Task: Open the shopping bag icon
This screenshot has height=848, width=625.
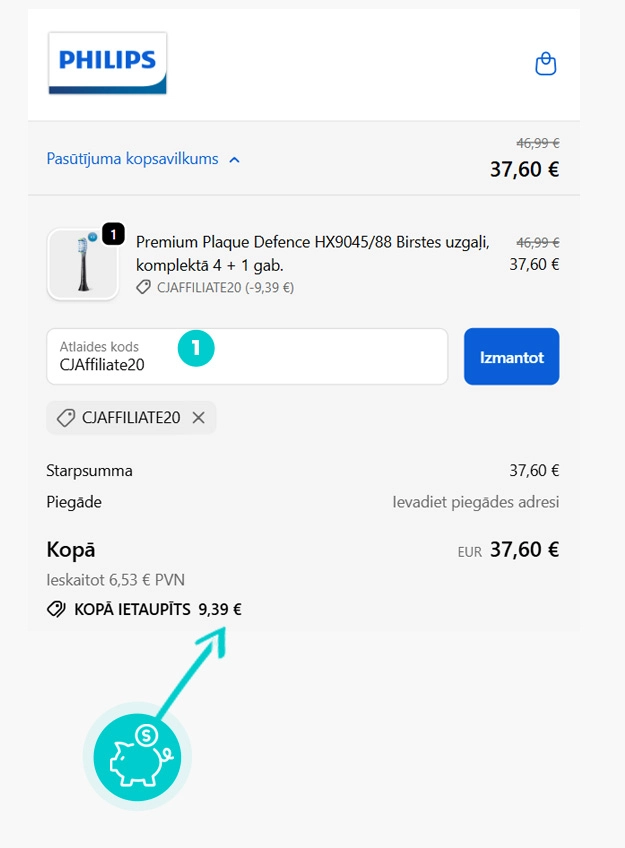Action: (546, 63)
